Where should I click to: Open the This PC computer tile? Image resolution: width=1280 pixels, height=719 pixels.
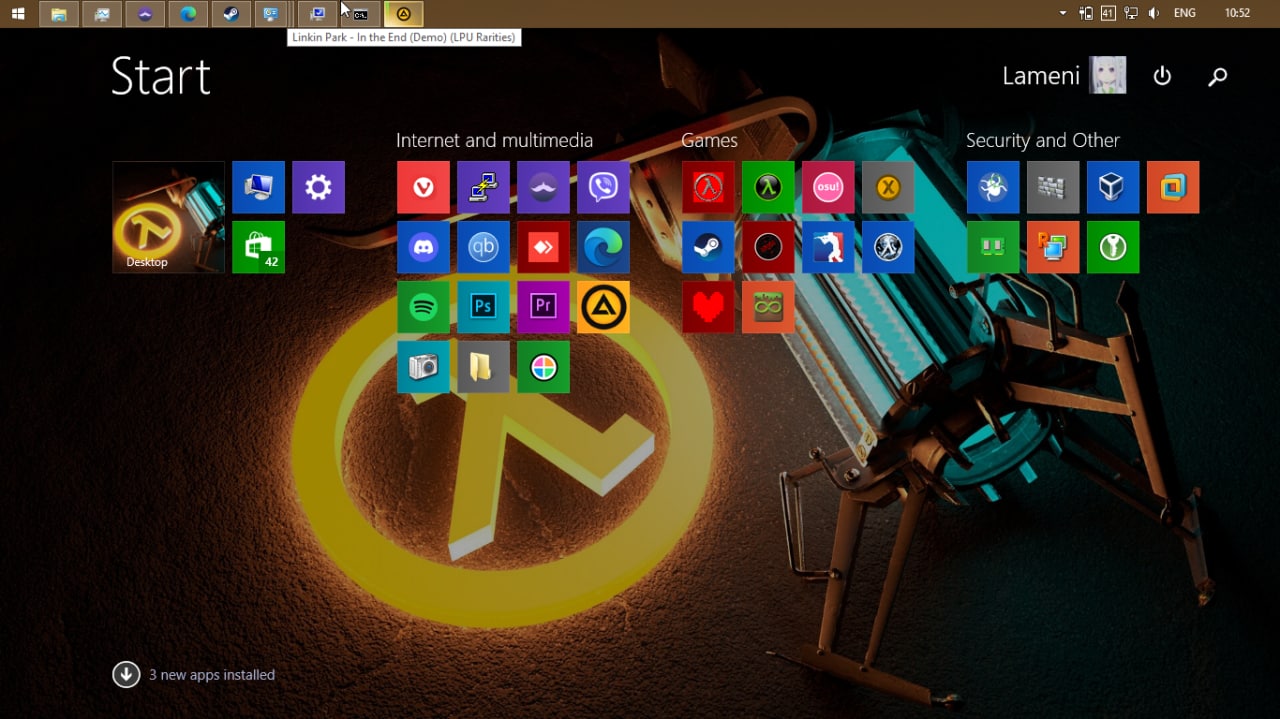pos(258,187)
